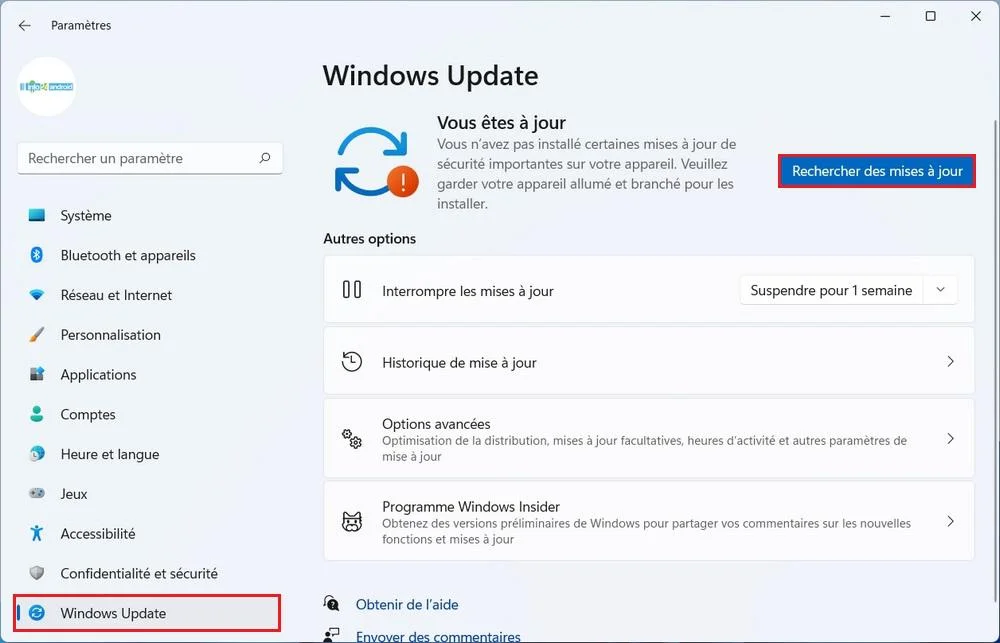Click Suspendre pour 1 semaine button

click(831, 290)
